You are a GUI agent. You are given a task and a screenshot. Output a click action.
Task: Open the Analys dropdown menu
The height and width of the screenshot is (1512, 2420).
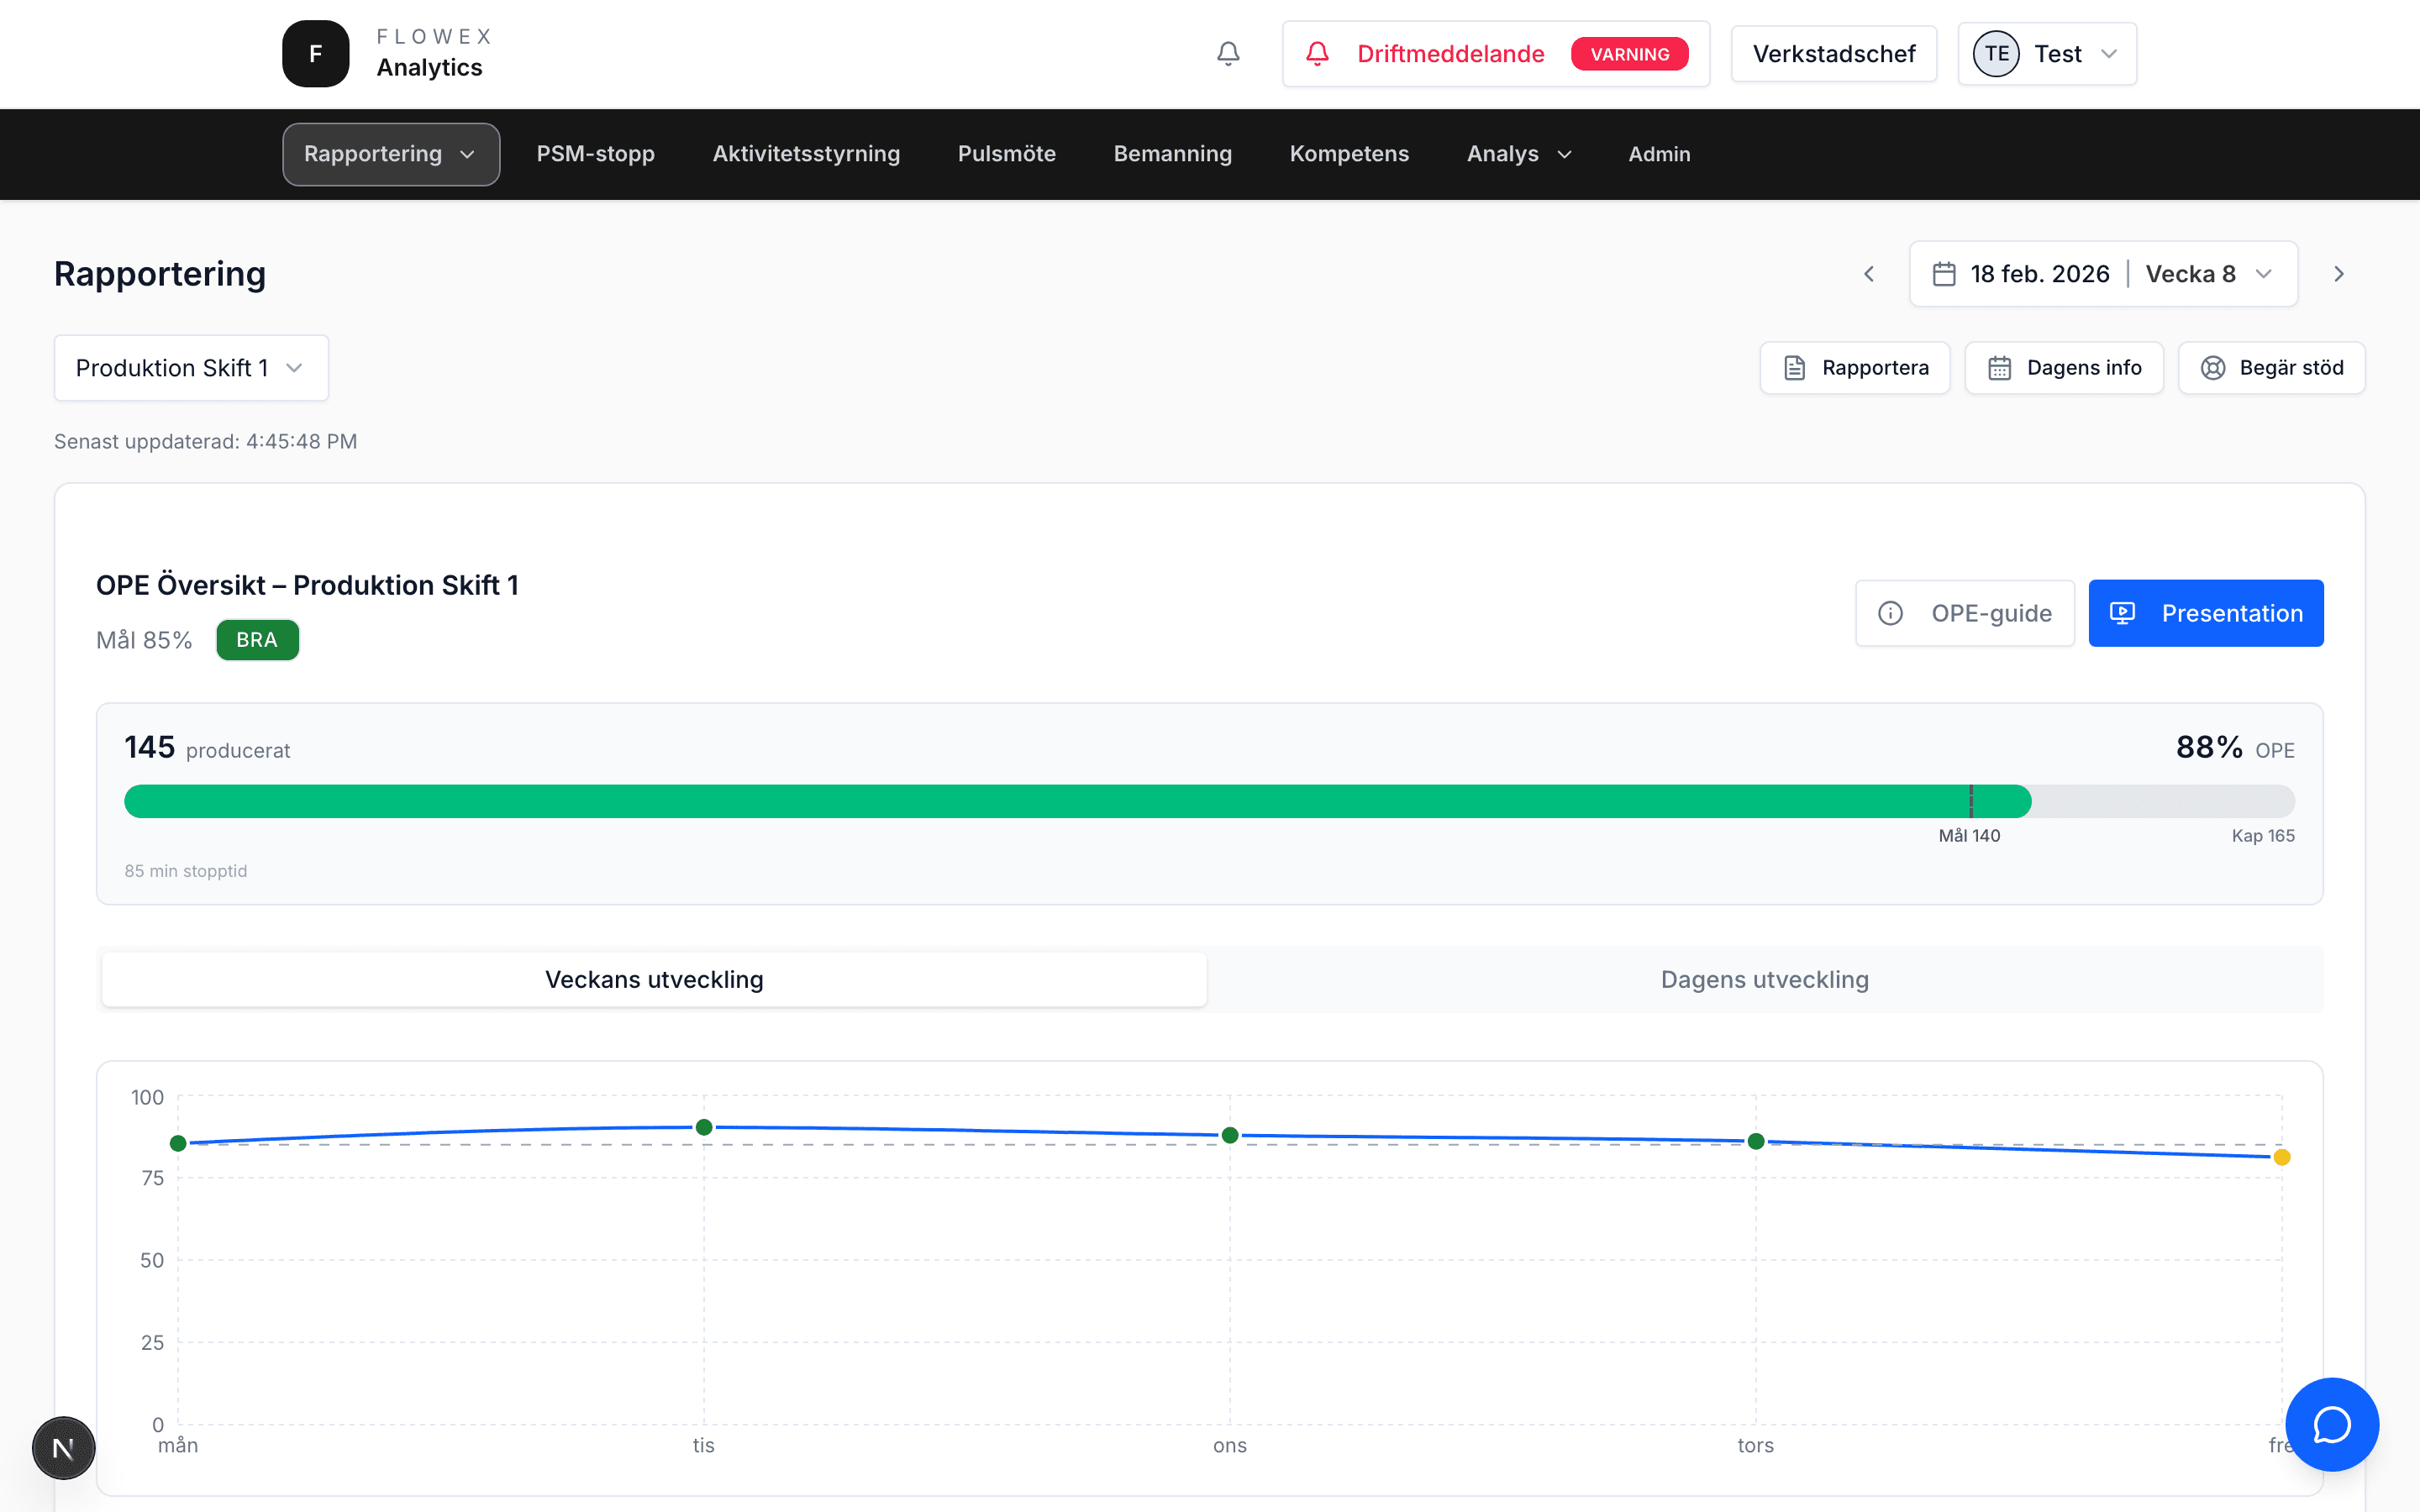(x=1517, y=154)
